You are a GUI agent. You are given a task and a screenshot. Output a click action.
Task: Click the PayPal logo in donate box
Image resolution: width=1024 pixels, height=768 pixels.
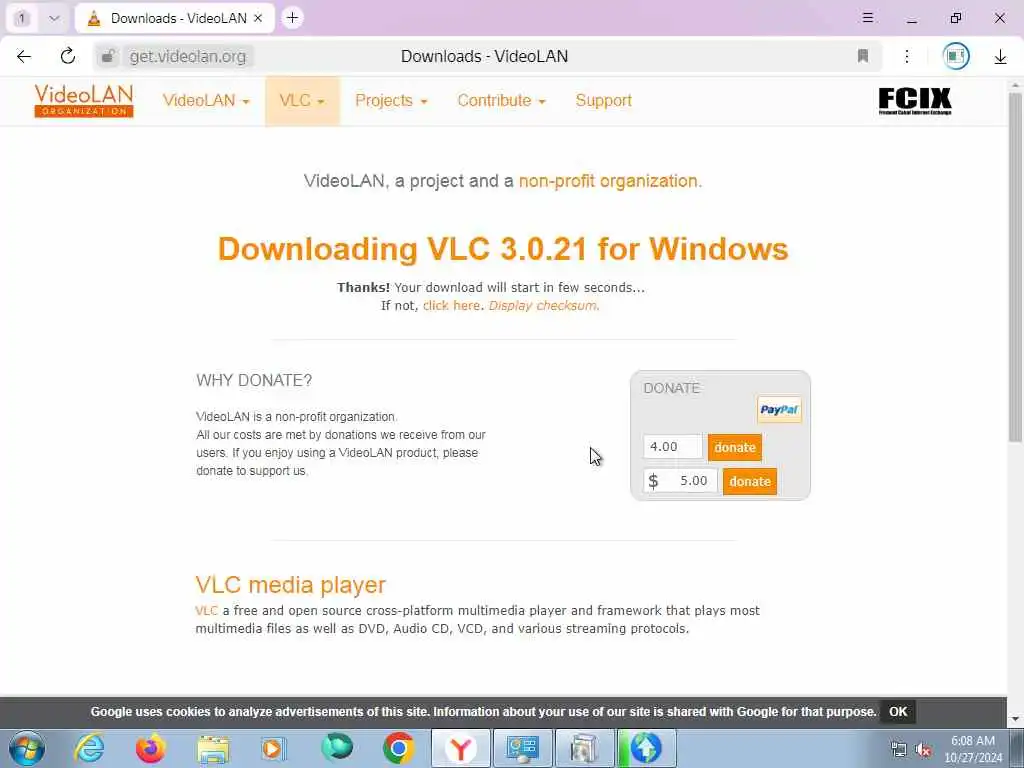pyautogui.click(x=779, y=409)
